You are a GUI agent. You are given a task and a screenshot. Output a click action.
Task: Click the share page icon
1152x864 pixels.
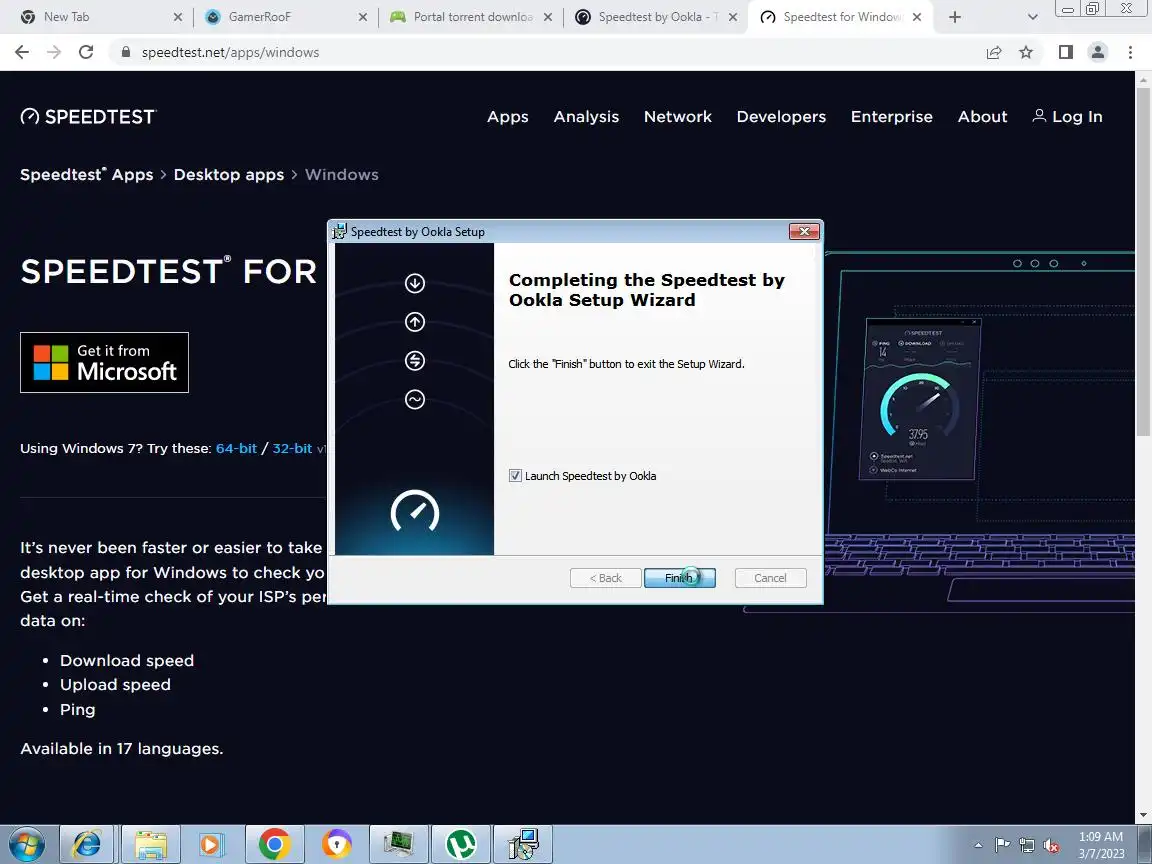994,52
